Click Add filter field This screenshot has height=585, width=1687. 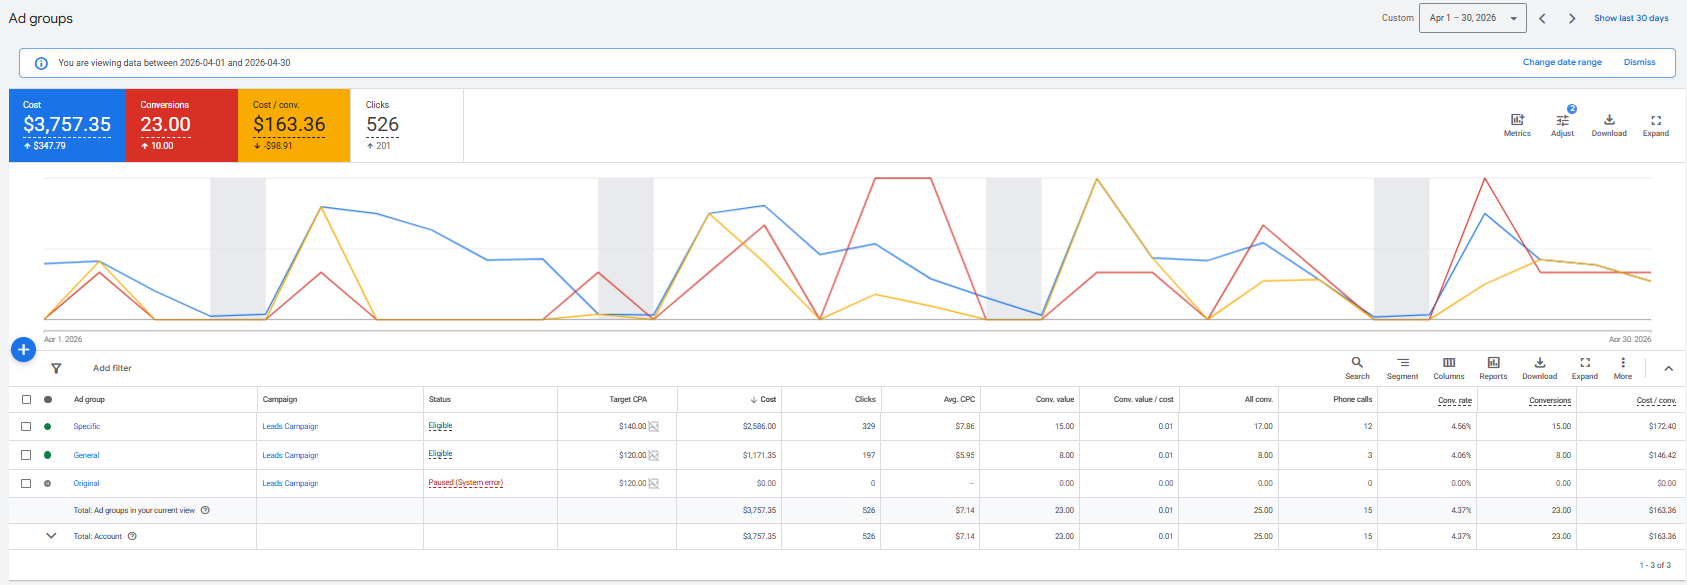(112, 368)
